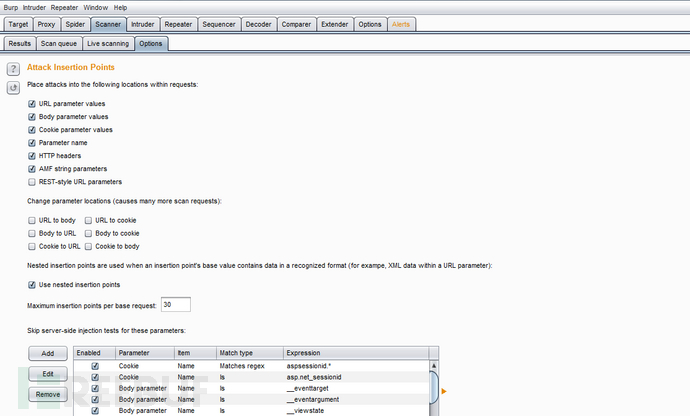Uncheck Enabled for aspsessionid.* row
690x416 pixels.
click(x=95, y=366)
